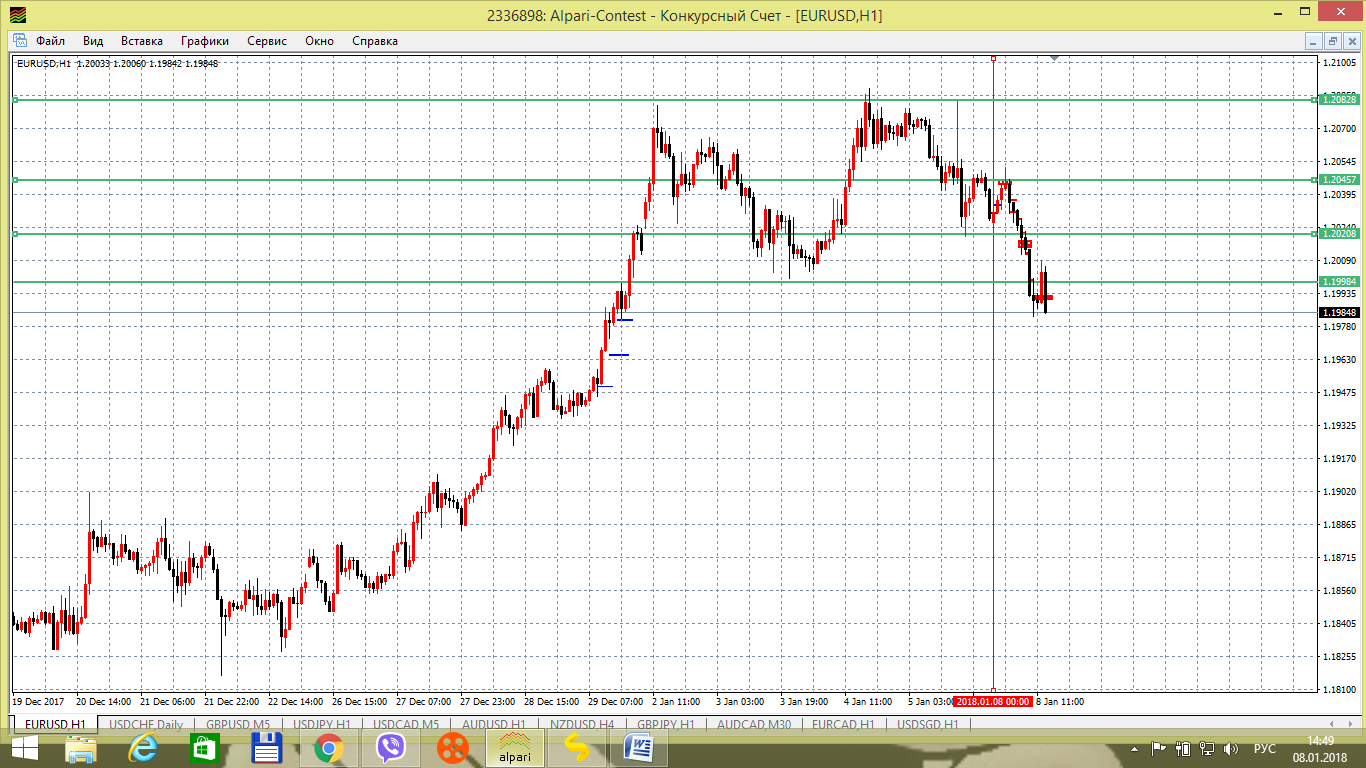Show hidden system tray icons
Screen dimensions: 1366x768
pyautogui.click(x=1135, y=748)
